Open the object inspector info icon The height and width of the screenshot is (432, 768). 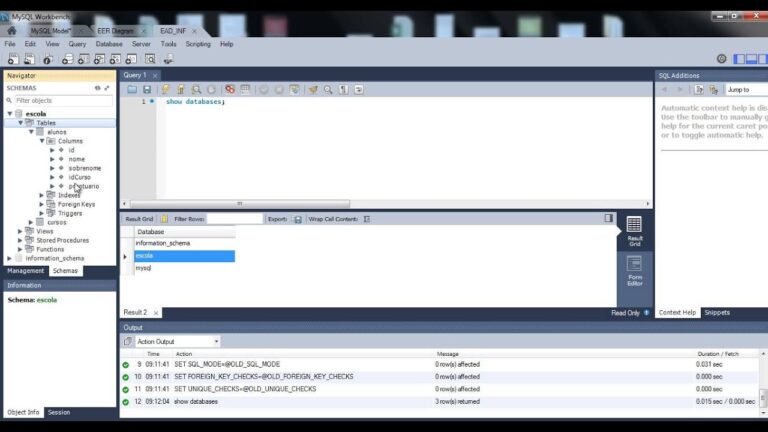tap(48, 59)
